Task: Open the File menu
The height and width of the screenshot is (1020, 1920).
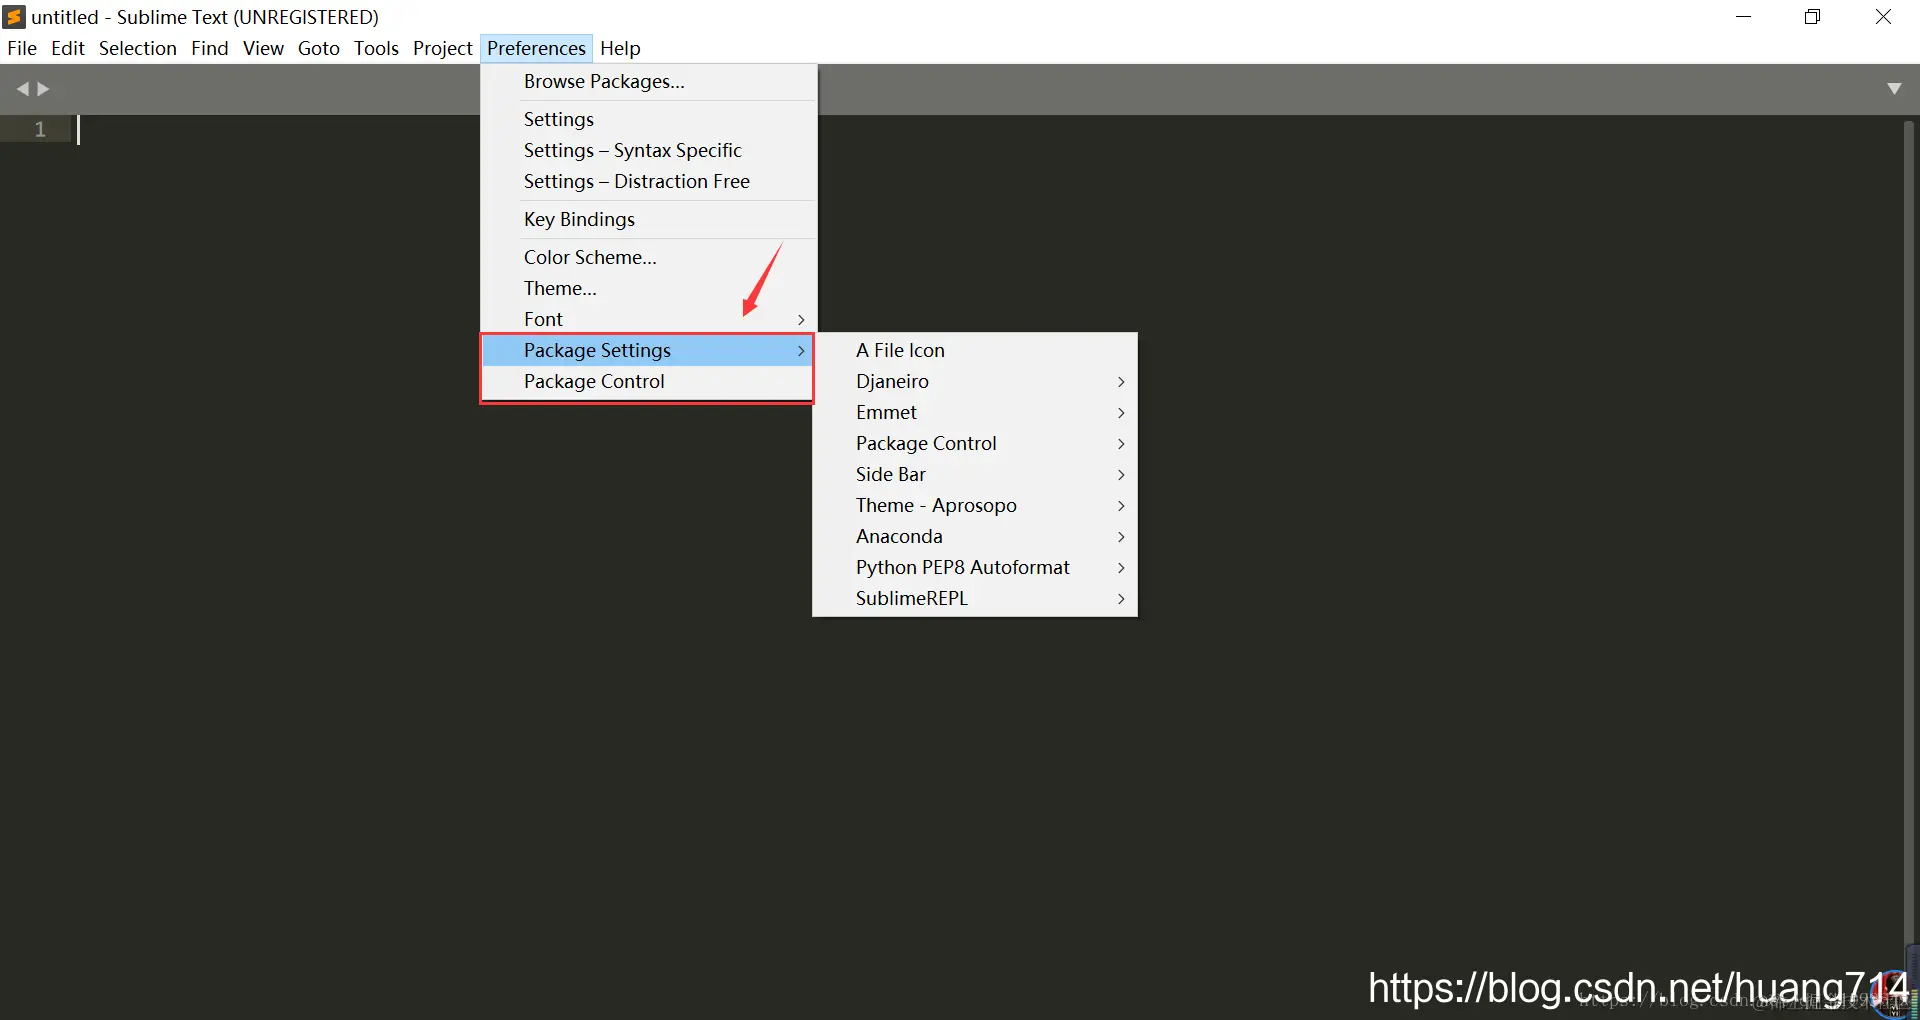Action: click(x=22, y=48)
